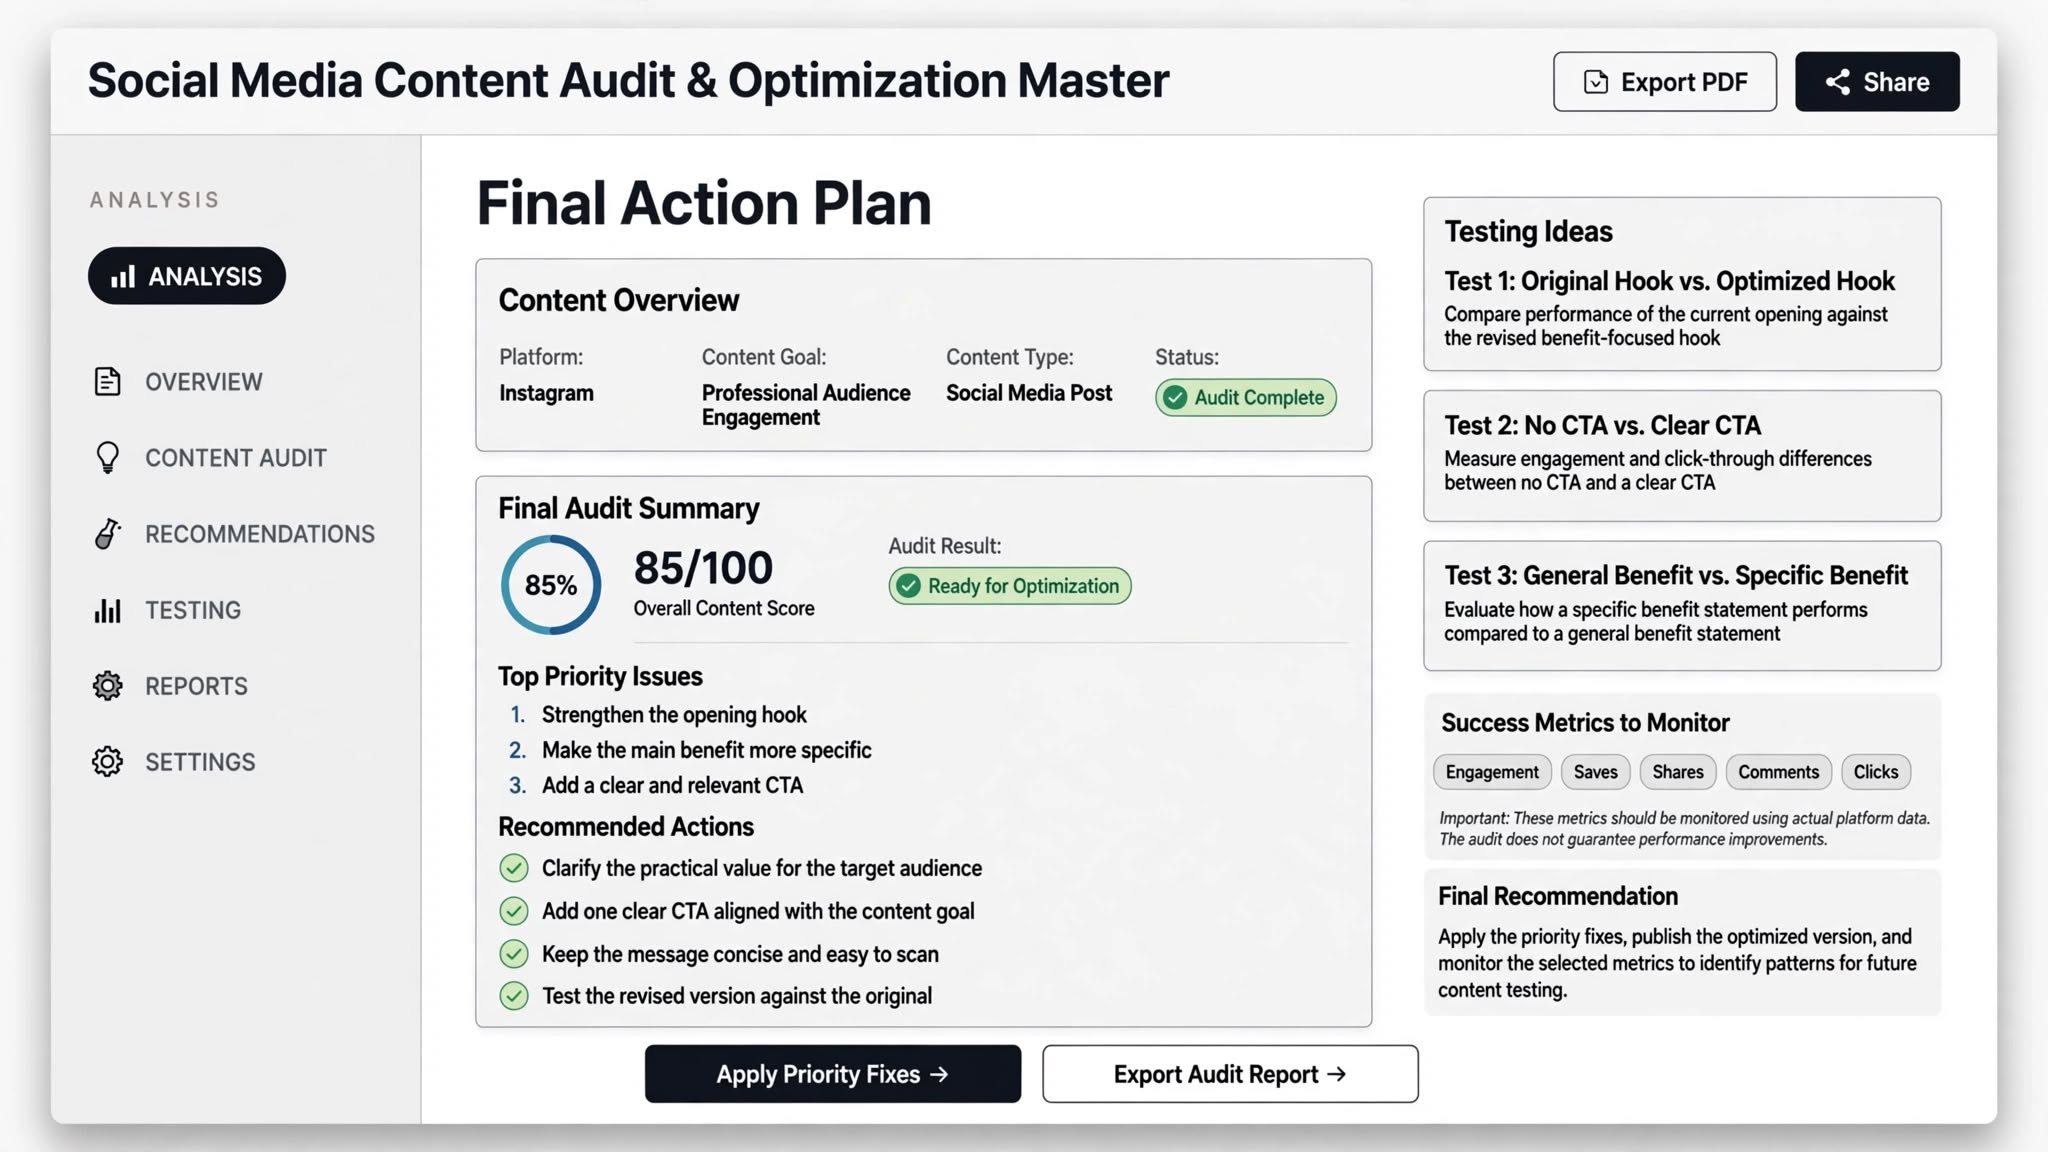Select the Comments metric chip
2048x1152 pixels.
(1778, 772)
